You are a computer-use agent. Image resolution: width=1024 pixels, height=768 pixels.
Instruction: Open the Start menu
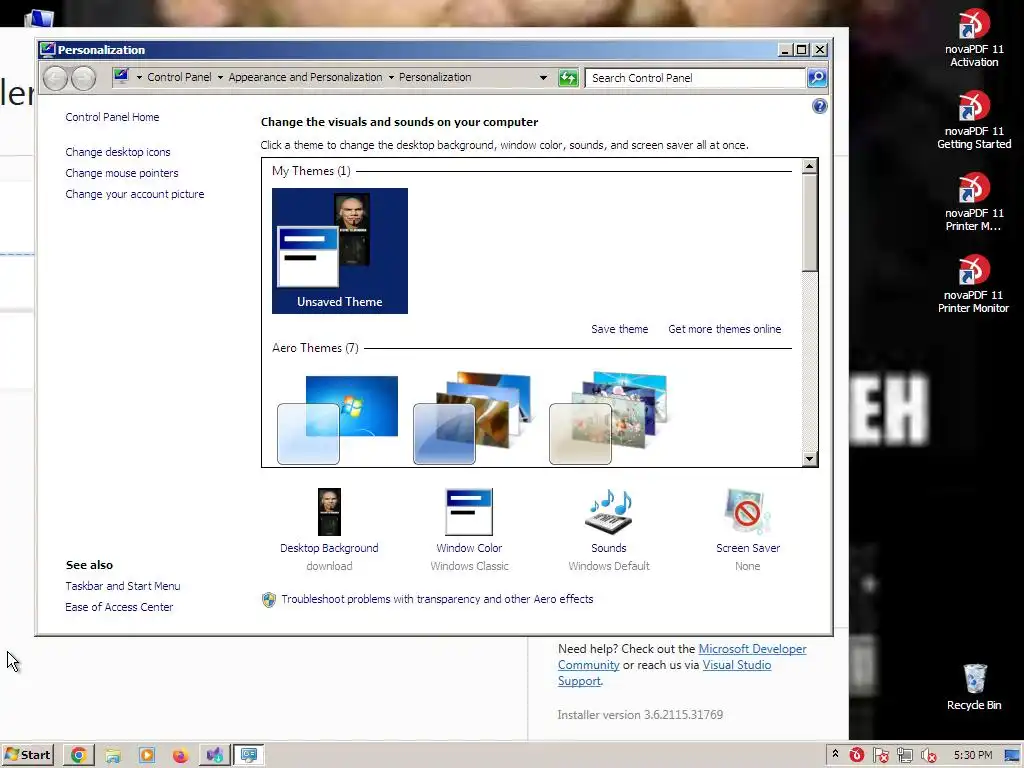point(27,756)
